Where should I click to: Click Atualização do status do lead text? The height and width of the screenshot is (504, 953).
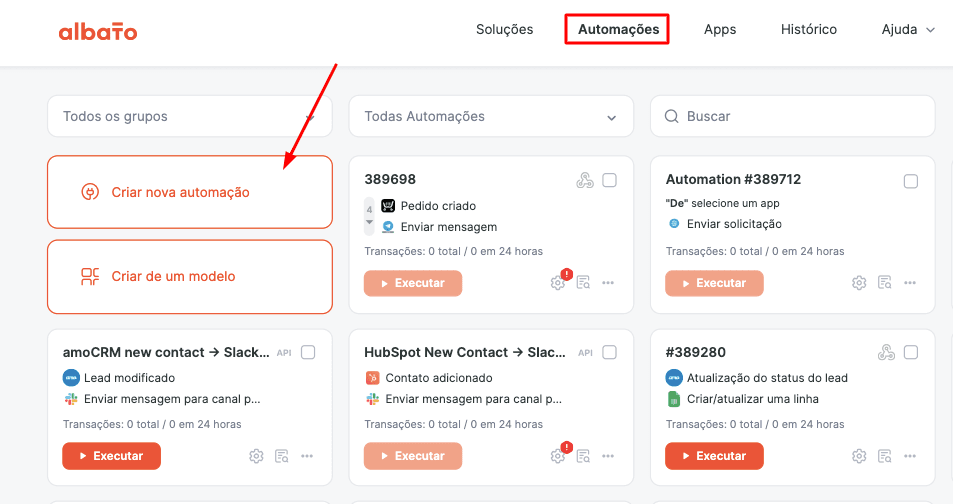pos(767,378)
